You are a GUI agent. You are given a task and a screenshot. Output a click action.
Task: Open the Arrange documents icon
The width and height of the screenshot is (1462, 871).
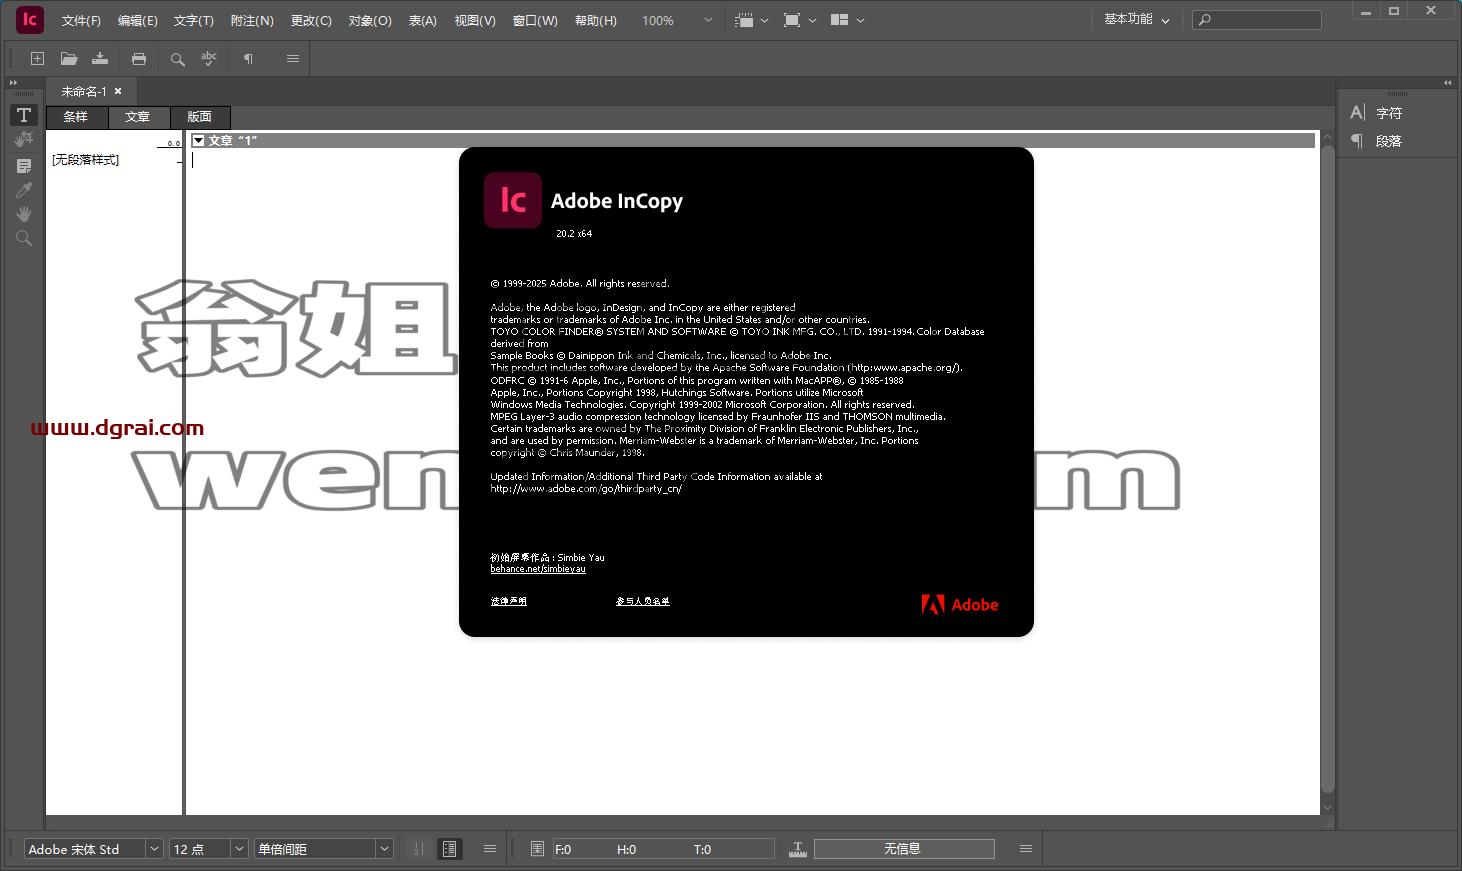[840, 20]
